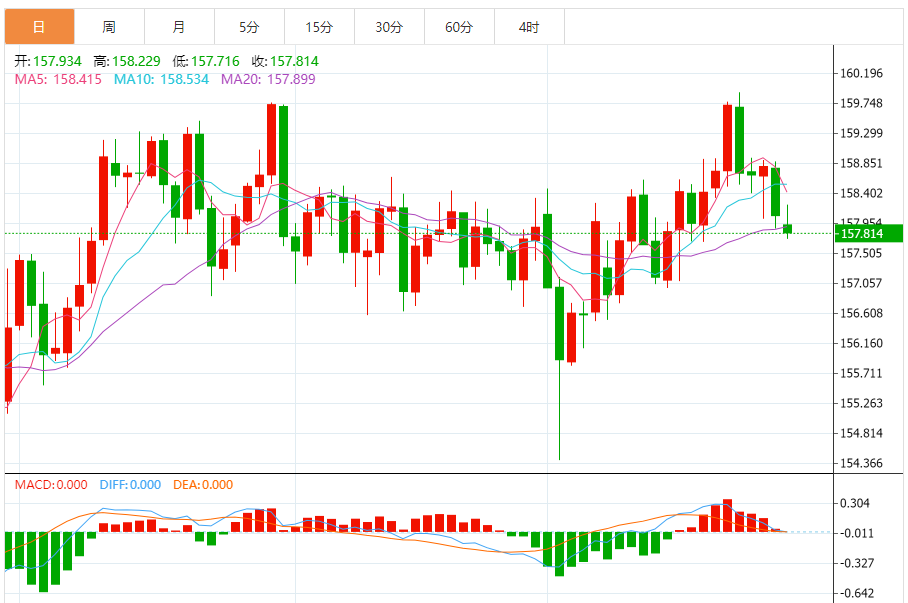Click the DEA:0.000 indicator label
Viewport: 908px width, 603px height.
[x=203, y=485]
